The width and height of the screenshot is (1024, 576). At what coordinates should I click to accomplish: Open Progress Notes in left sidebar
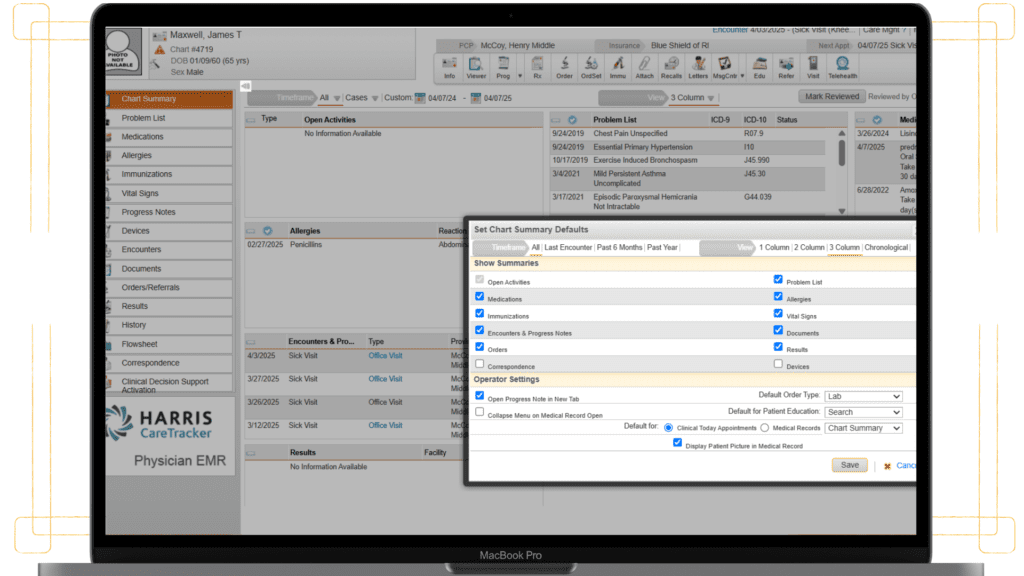tap(149, 212)
